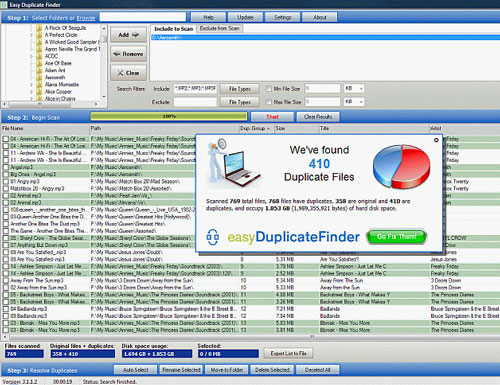Click File Types button for Exclude filter
Image resolution: width=500 pixels, height=385 pixels.
(240, 102)
